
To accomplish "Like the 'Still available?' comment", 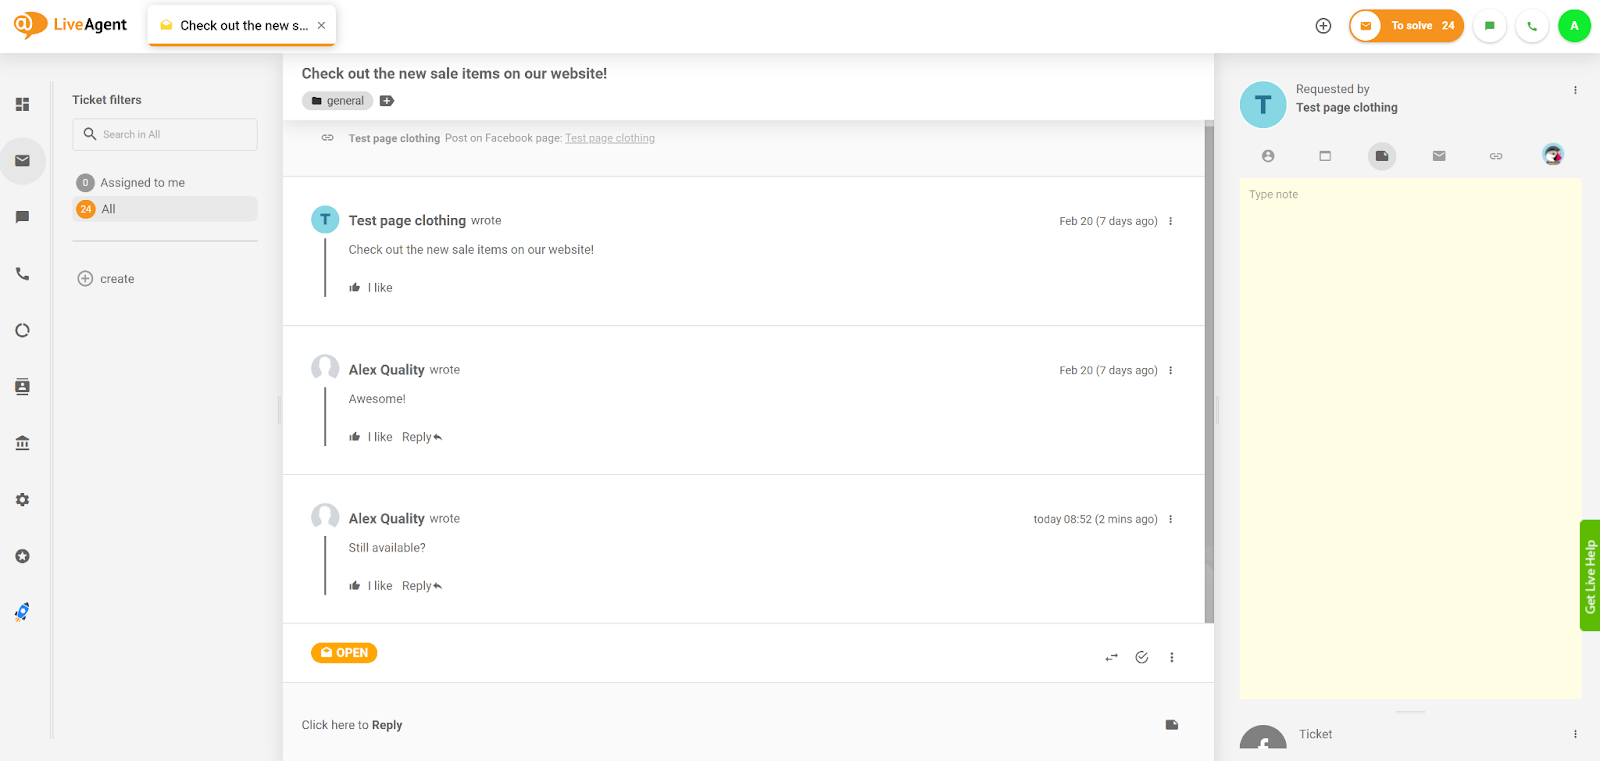I will (371, 586).
